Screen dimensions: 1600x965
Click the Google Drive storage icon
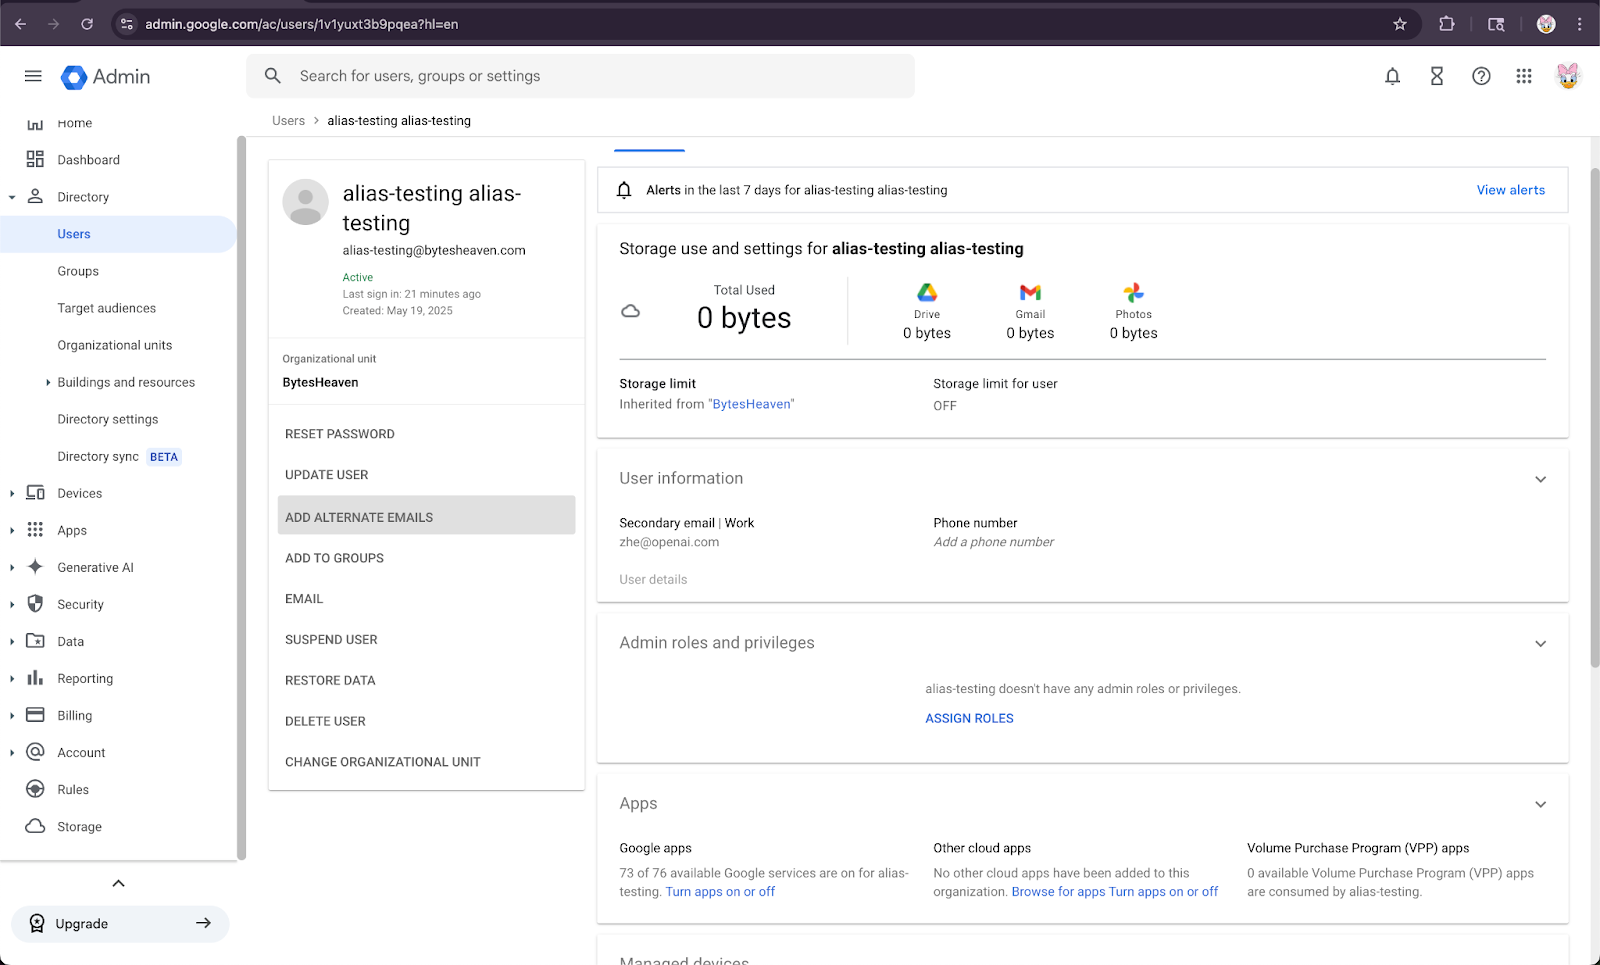(x=927, y=292)
